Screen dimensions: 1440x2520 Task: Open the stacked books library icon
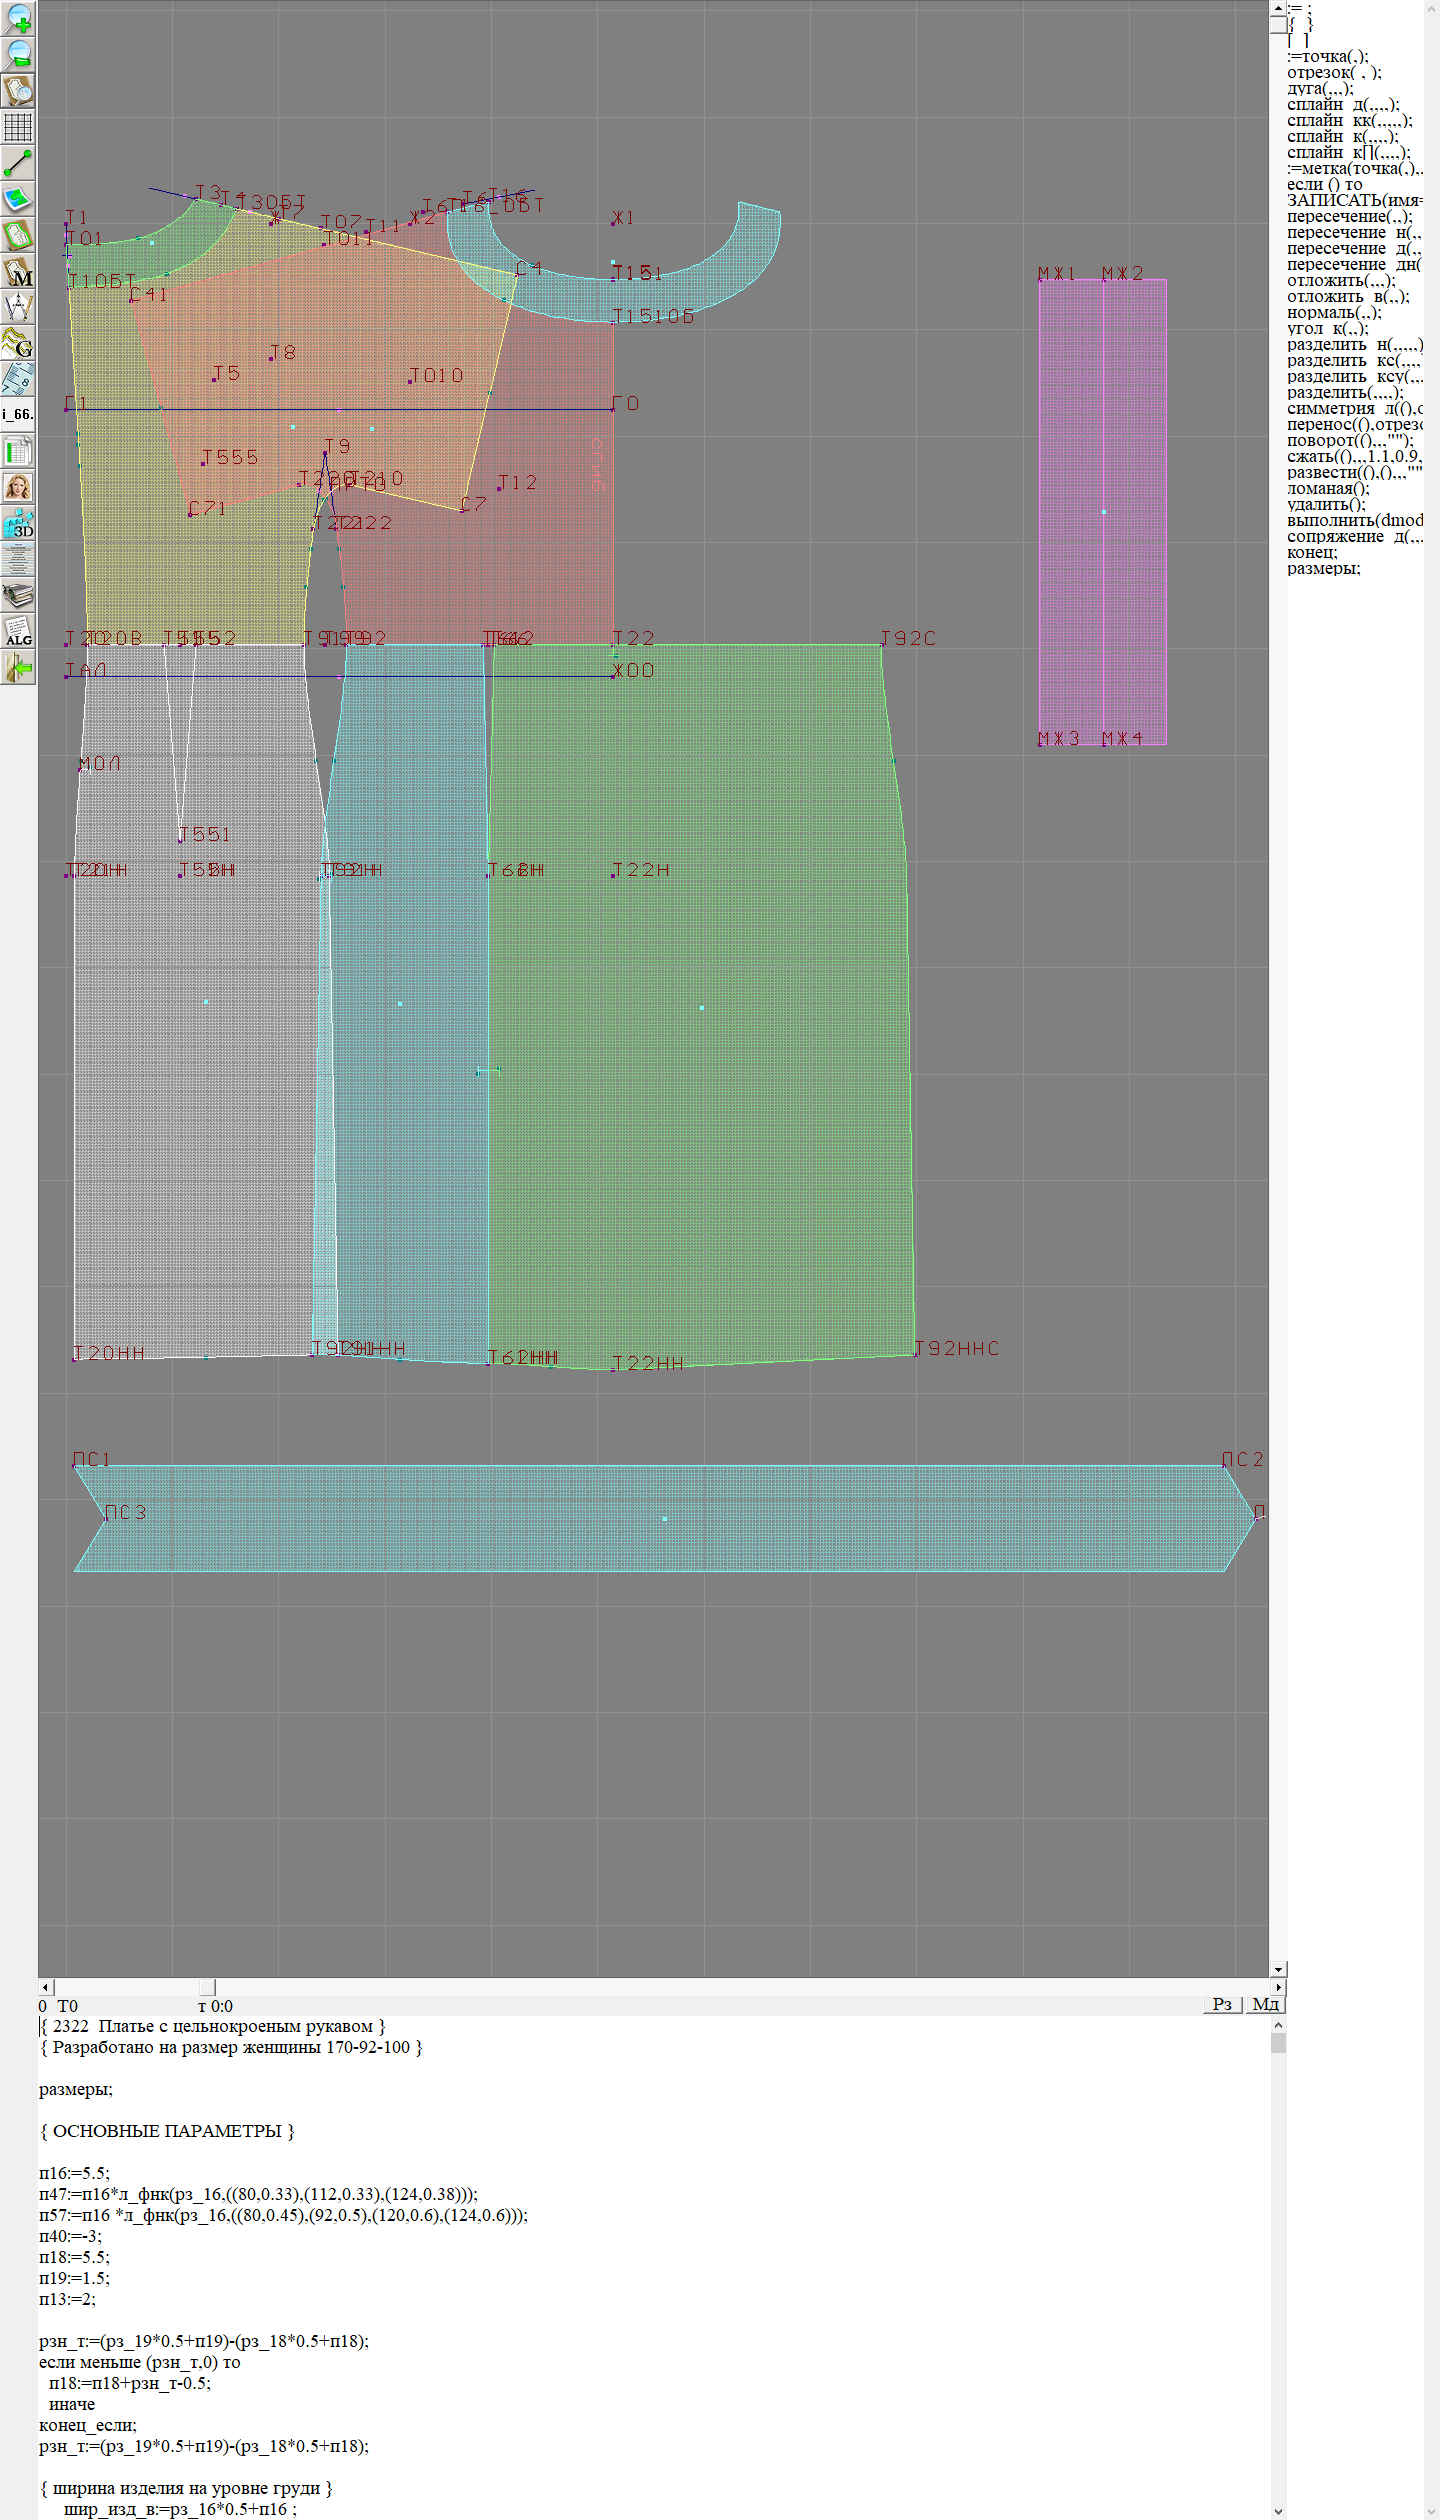(x=18, y=596)
